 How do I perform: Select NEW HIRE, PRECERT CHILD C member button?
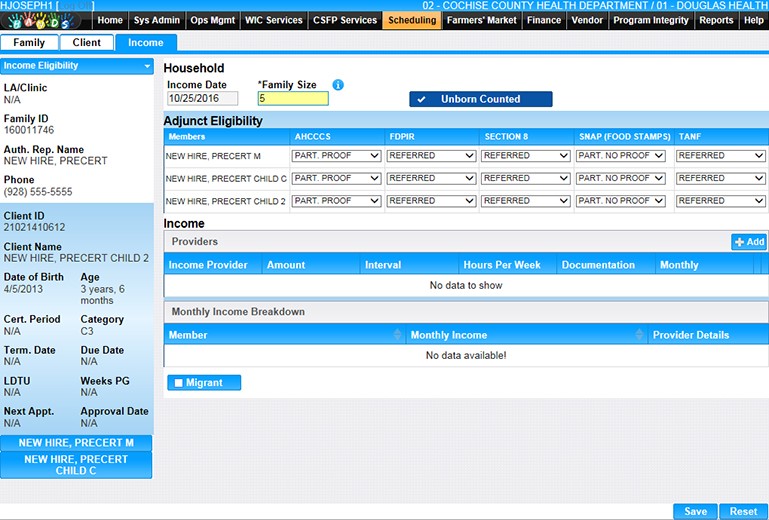[76, 465]
